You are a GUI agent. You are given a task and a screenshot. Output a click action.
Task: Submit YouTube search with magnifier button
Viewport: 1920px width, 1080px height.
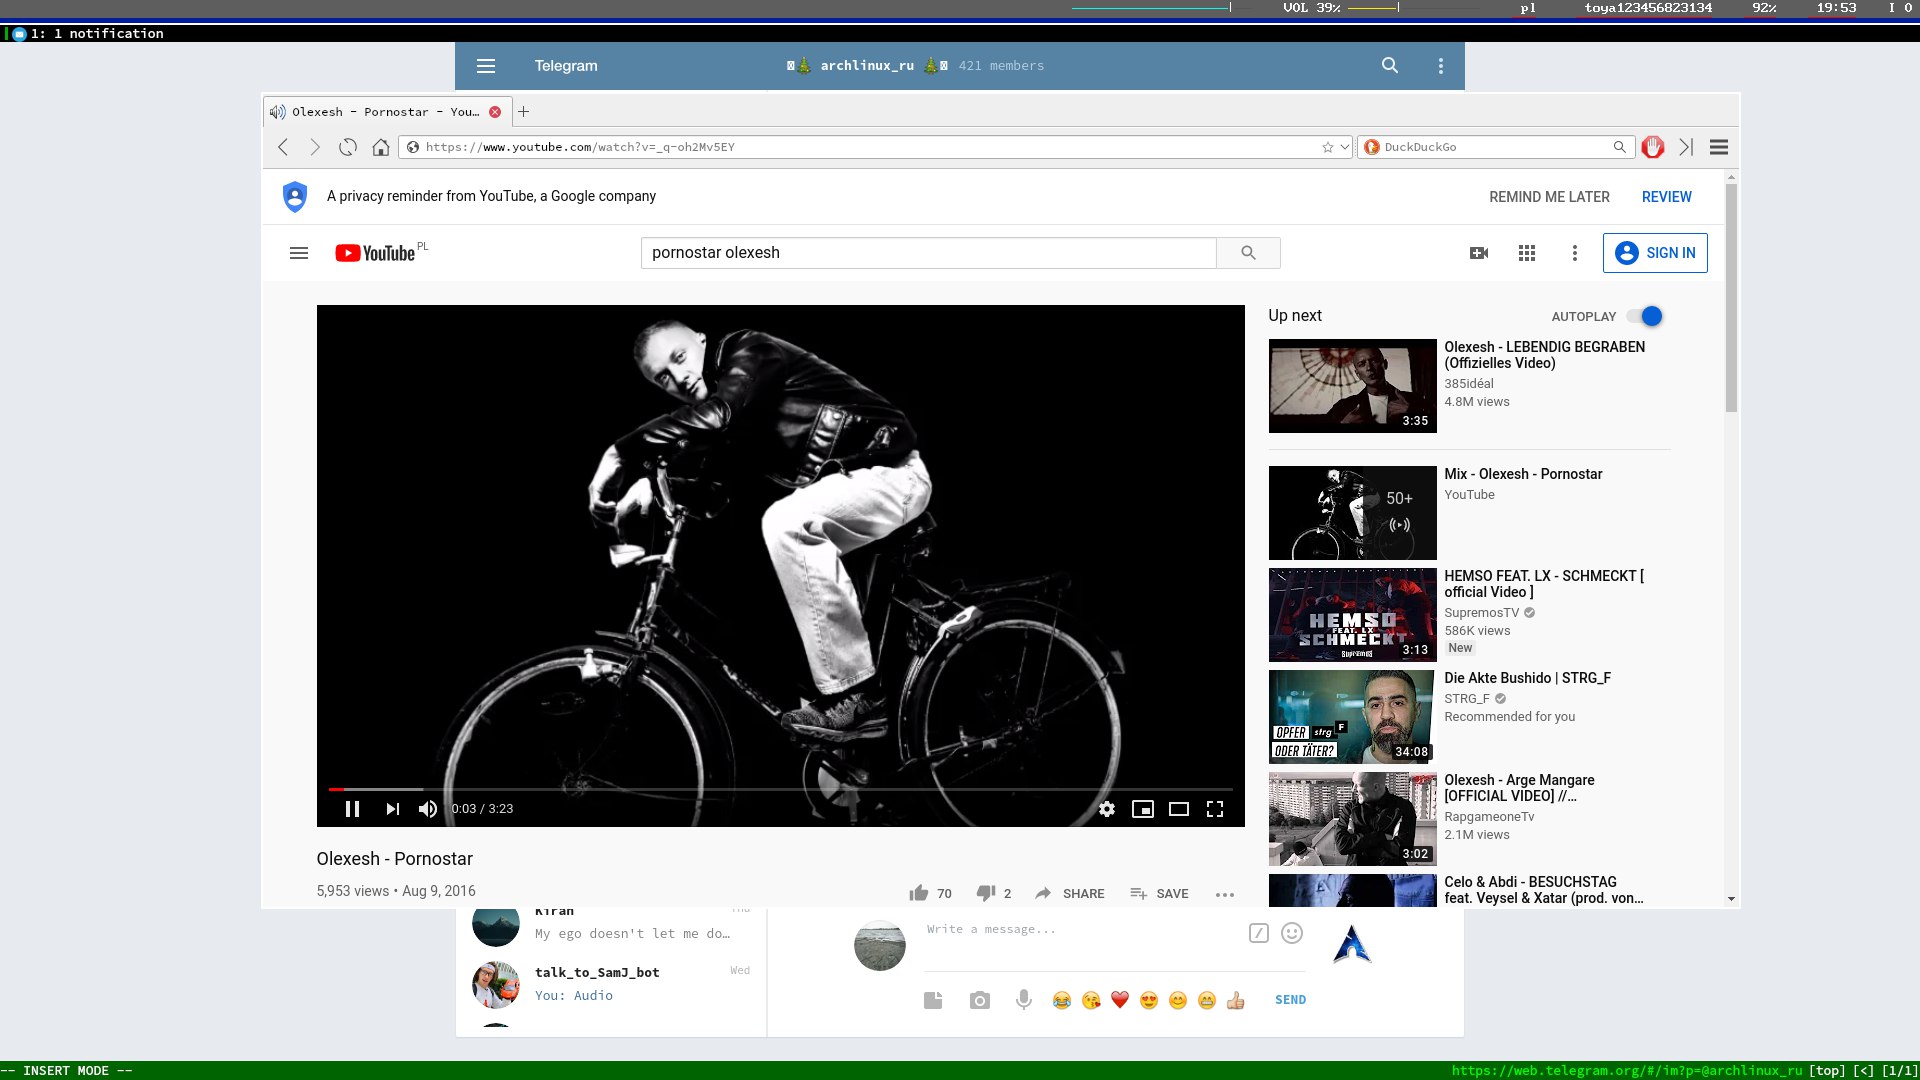(1248, 253)
